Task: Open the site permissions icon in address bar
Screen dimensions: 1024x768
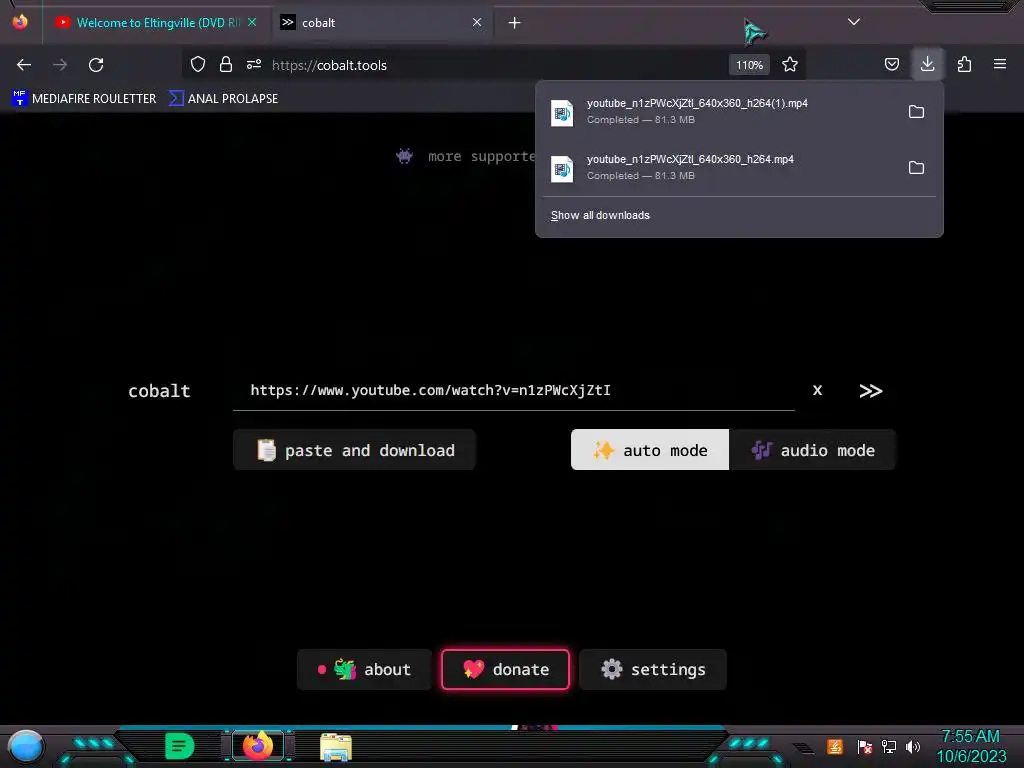Action: click(x=254, y=65)
